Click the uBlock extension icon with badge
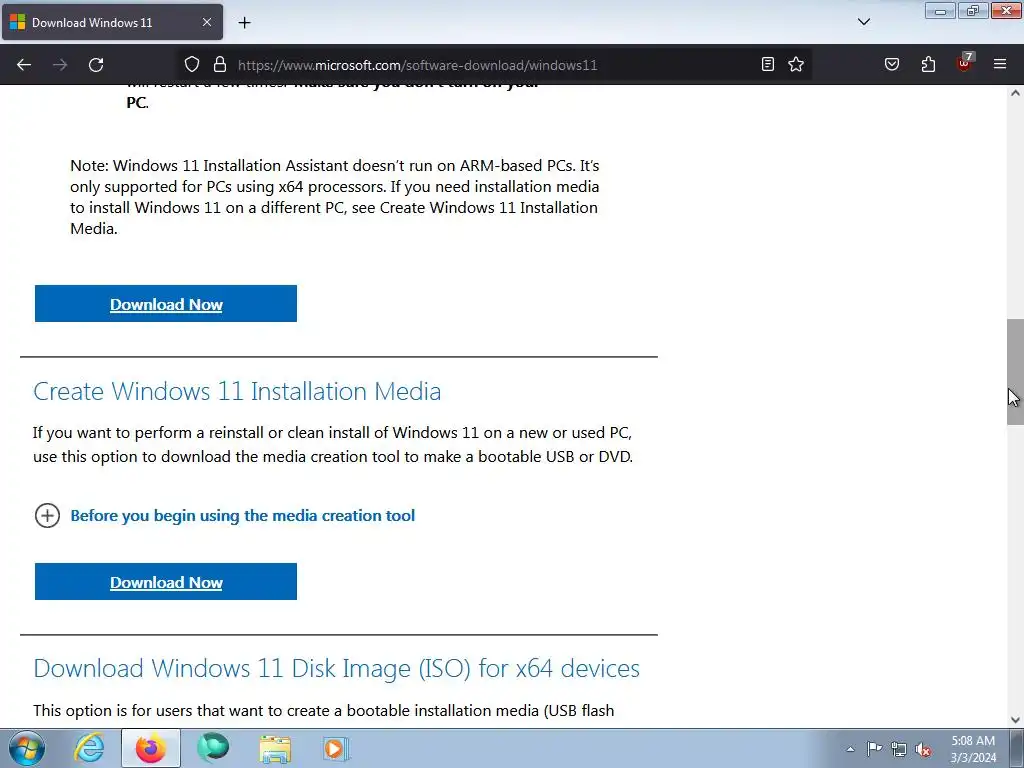1024x768 pixels. point(965,63)
